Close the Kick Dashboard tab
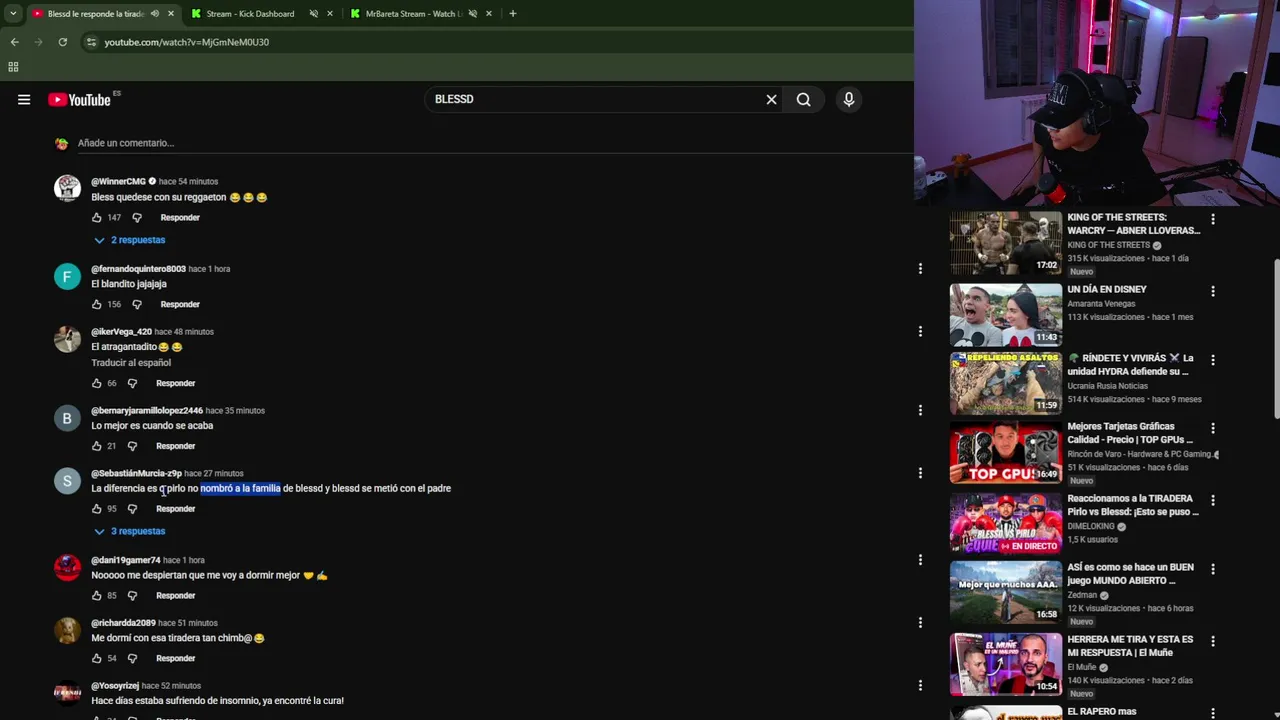The width and height of the screenshot is (1280, 720). tap(329, 14)
